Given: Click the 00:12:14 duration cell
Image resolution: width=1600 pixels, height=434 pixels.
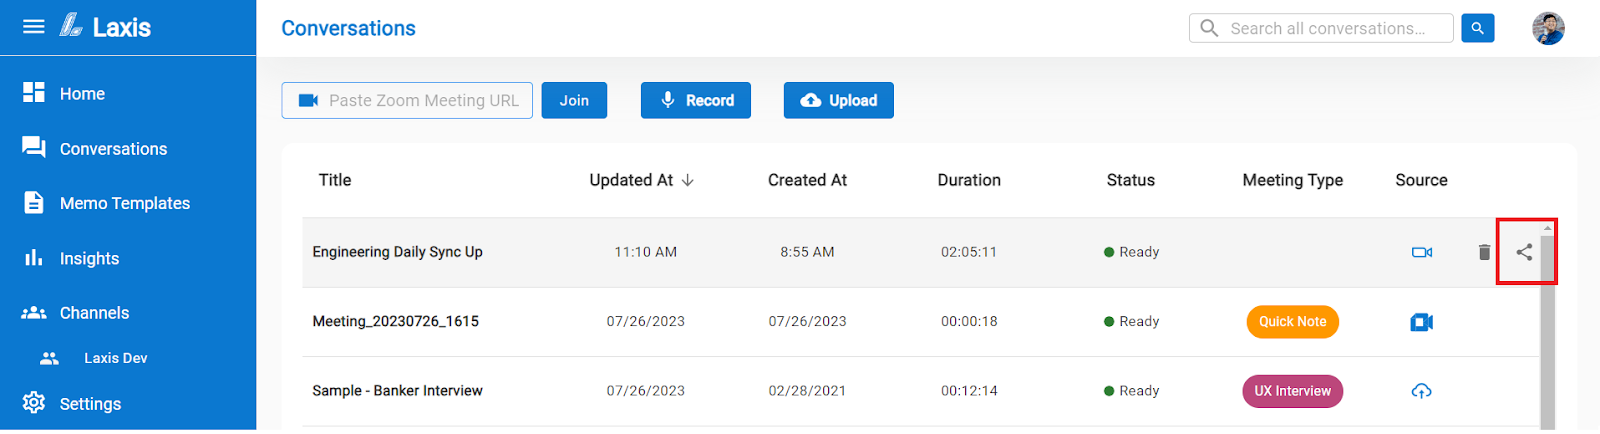Looking at the screenshot, I should click(969, 391).
